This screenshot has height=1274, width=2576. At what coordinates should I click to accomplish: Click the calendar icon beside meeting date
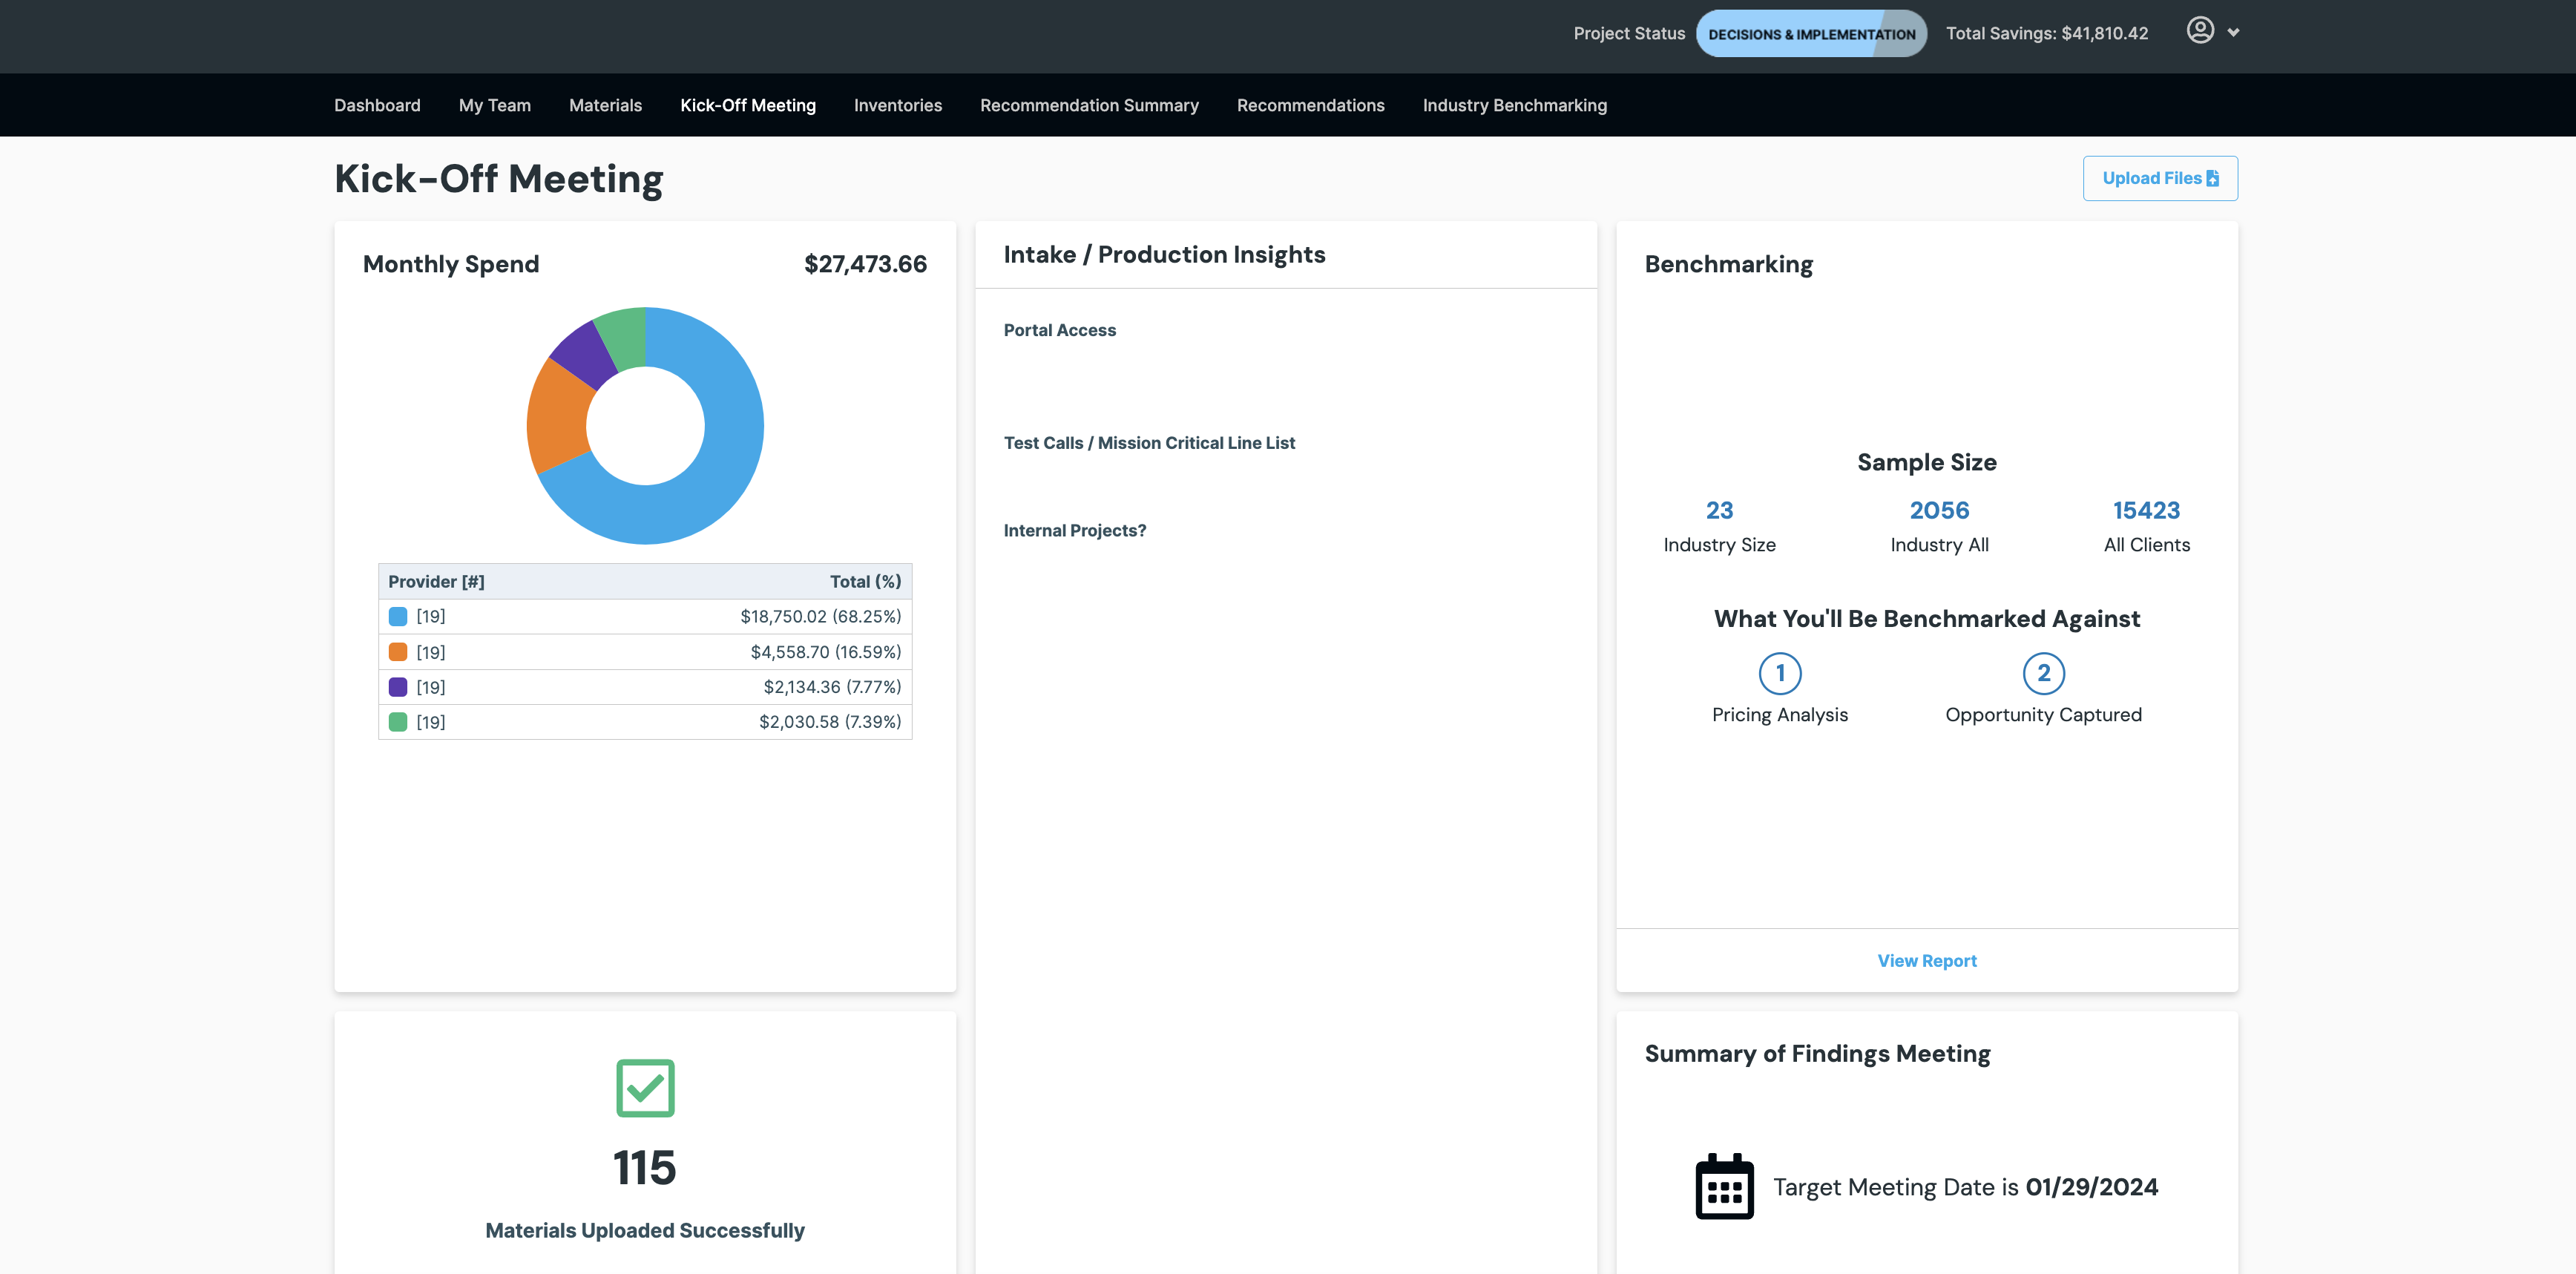tap(1724, 1187)
